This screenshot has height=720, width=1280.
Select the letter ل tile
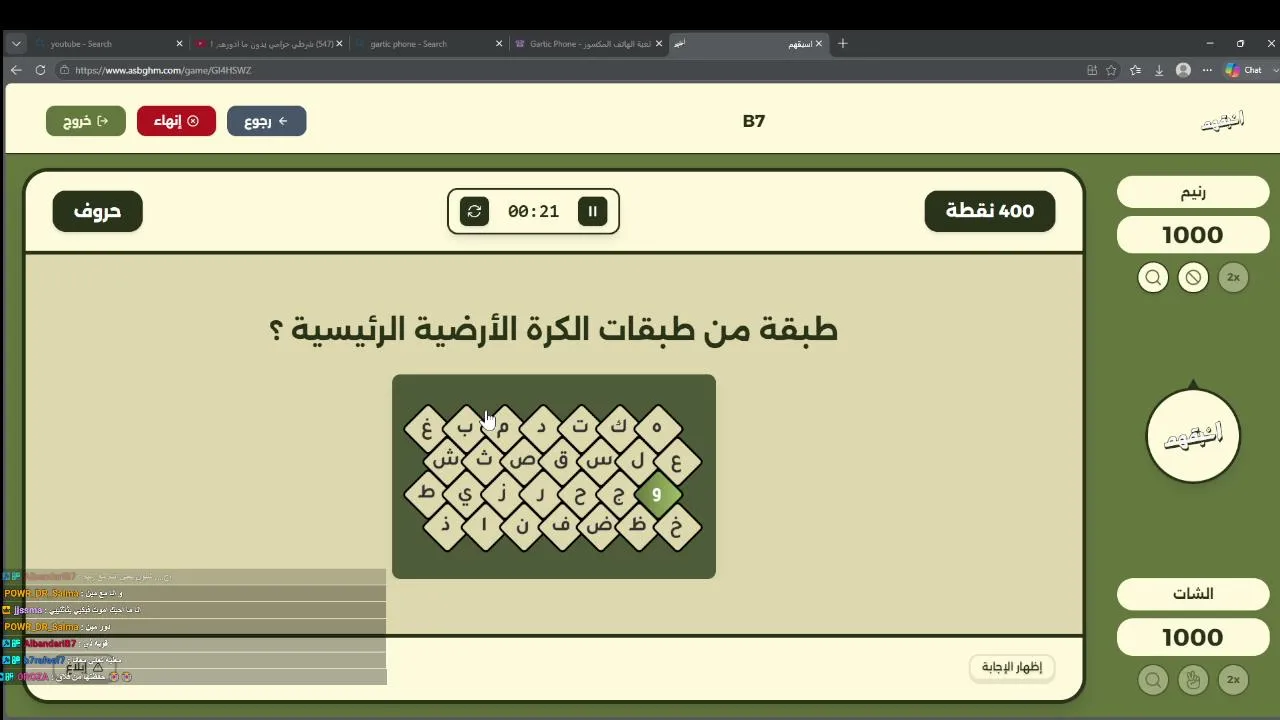click(x=637, y=461)
